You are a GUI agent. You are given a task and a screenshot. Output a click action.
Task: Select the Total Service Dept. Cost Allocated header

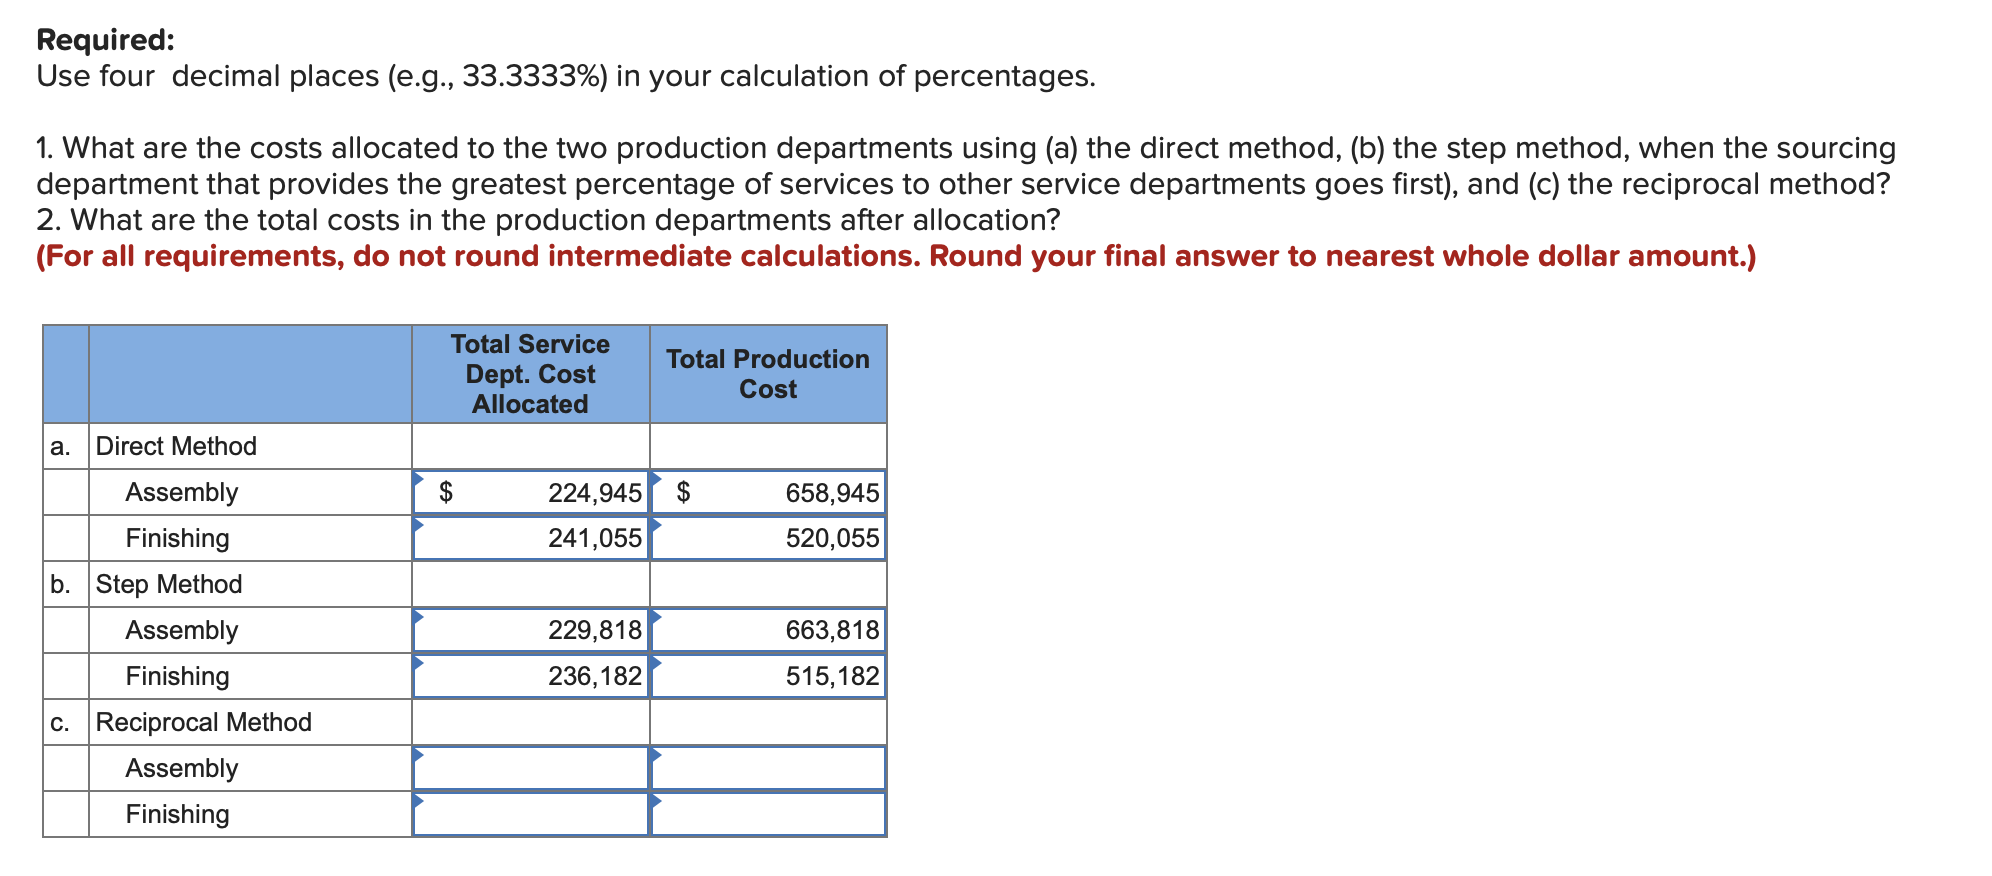click(x=530, y=375)
